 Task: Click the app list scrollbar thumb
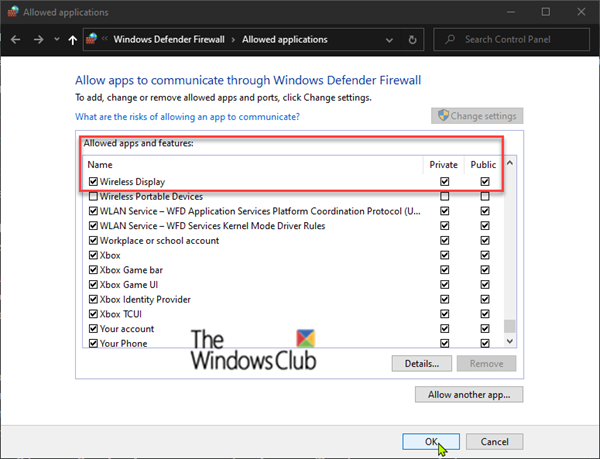click(x=510, y=326)
